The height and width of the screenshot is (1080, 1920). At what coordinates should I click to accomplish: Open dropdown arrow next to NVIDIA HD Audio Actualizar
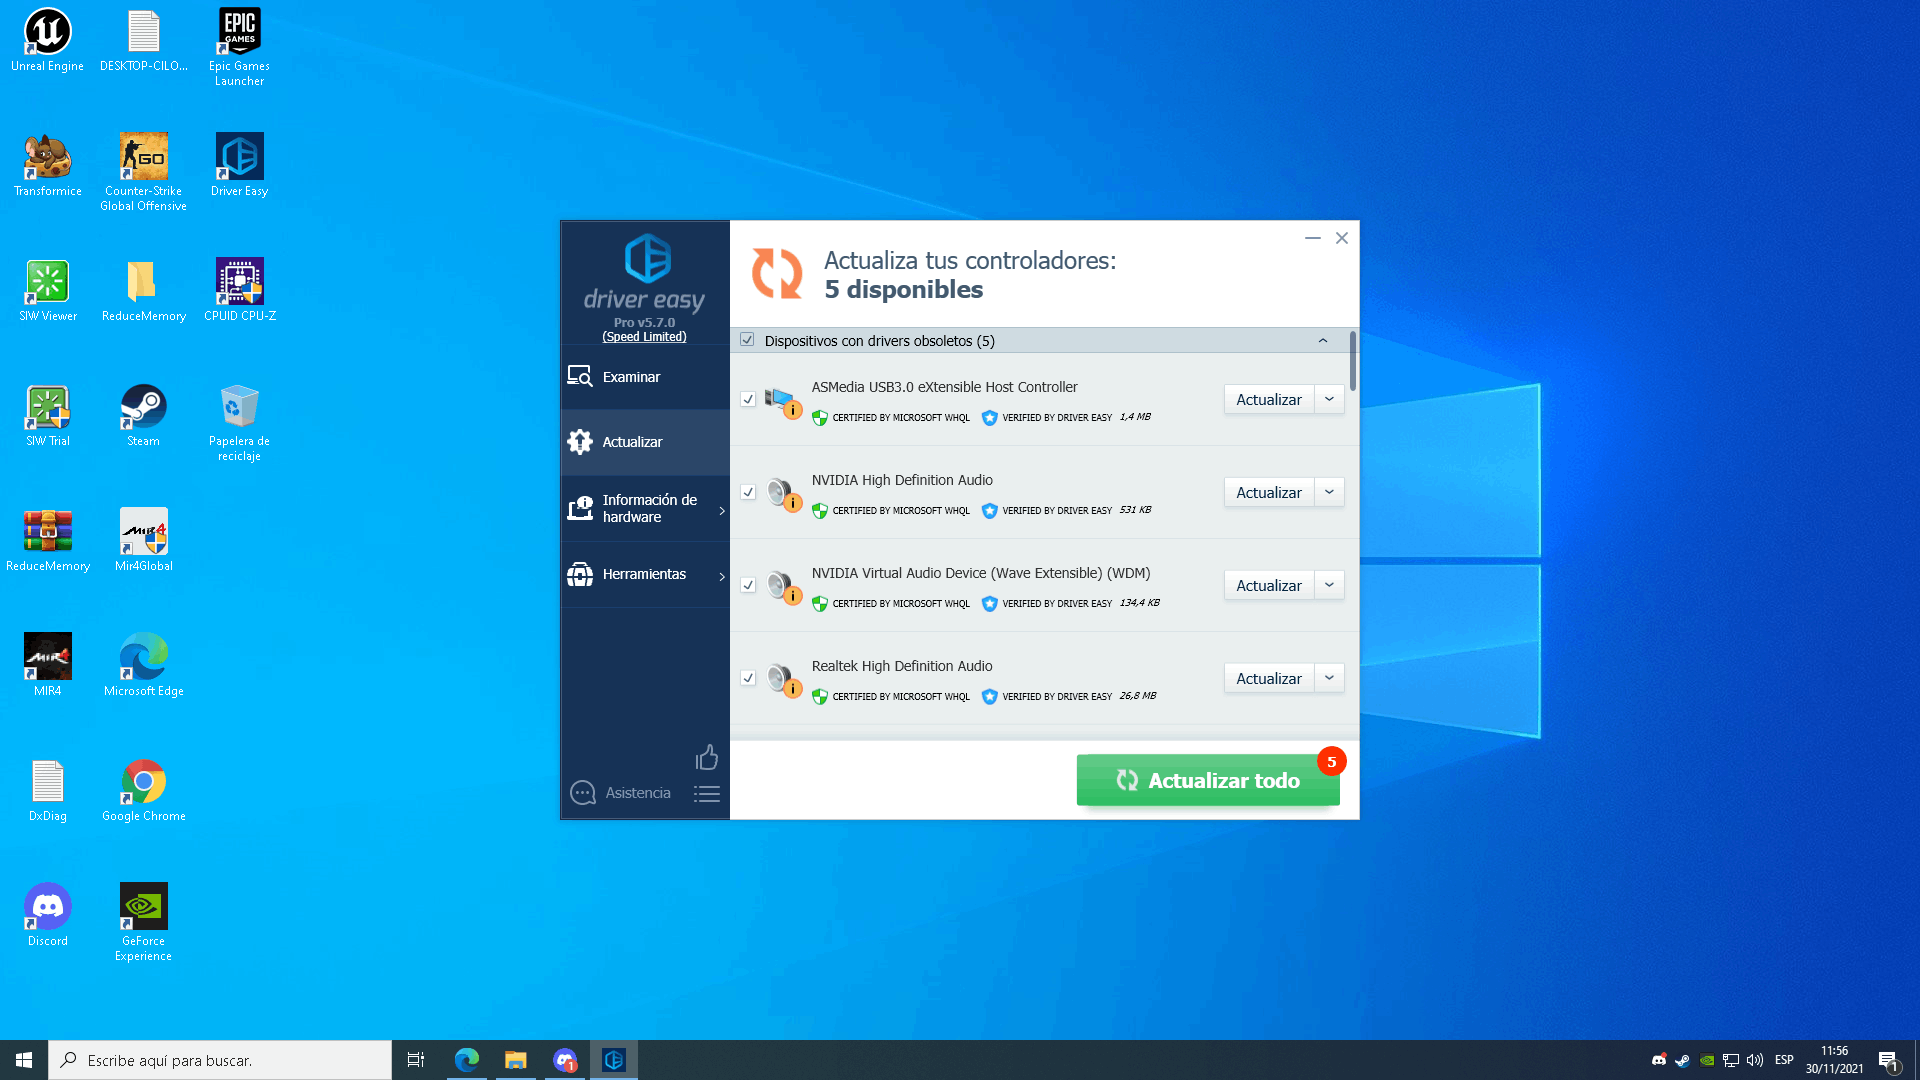(1329, 492)
